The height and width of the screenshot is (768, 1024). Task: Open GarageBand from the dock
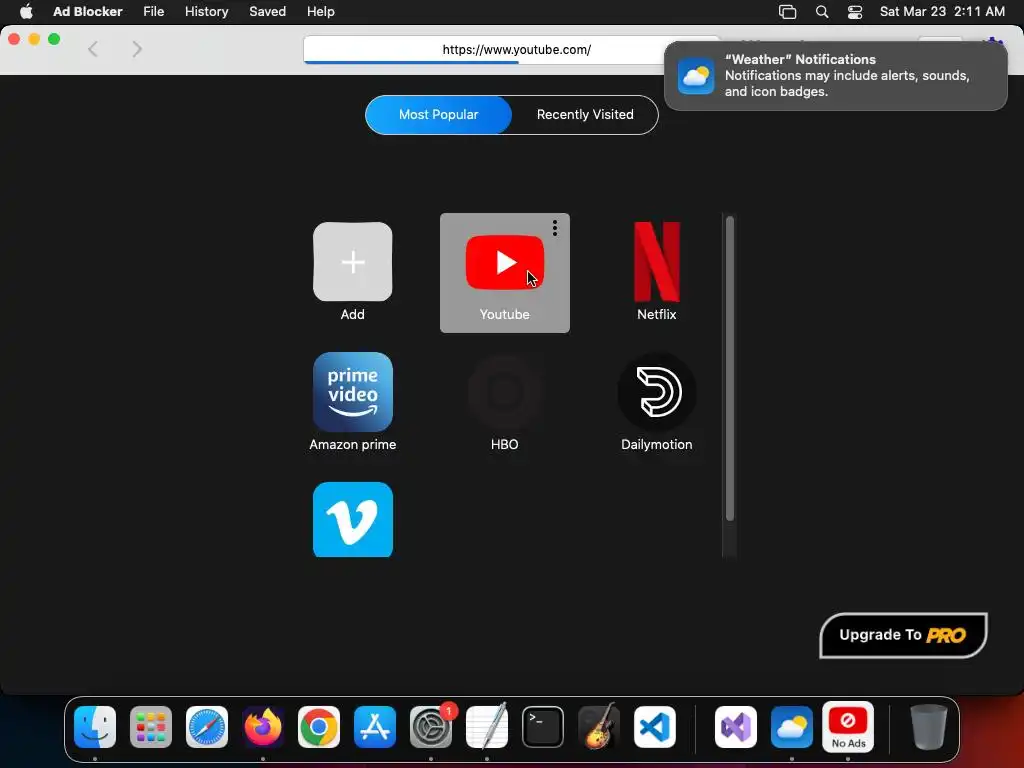pyautogui.click(x=599, y=727)
